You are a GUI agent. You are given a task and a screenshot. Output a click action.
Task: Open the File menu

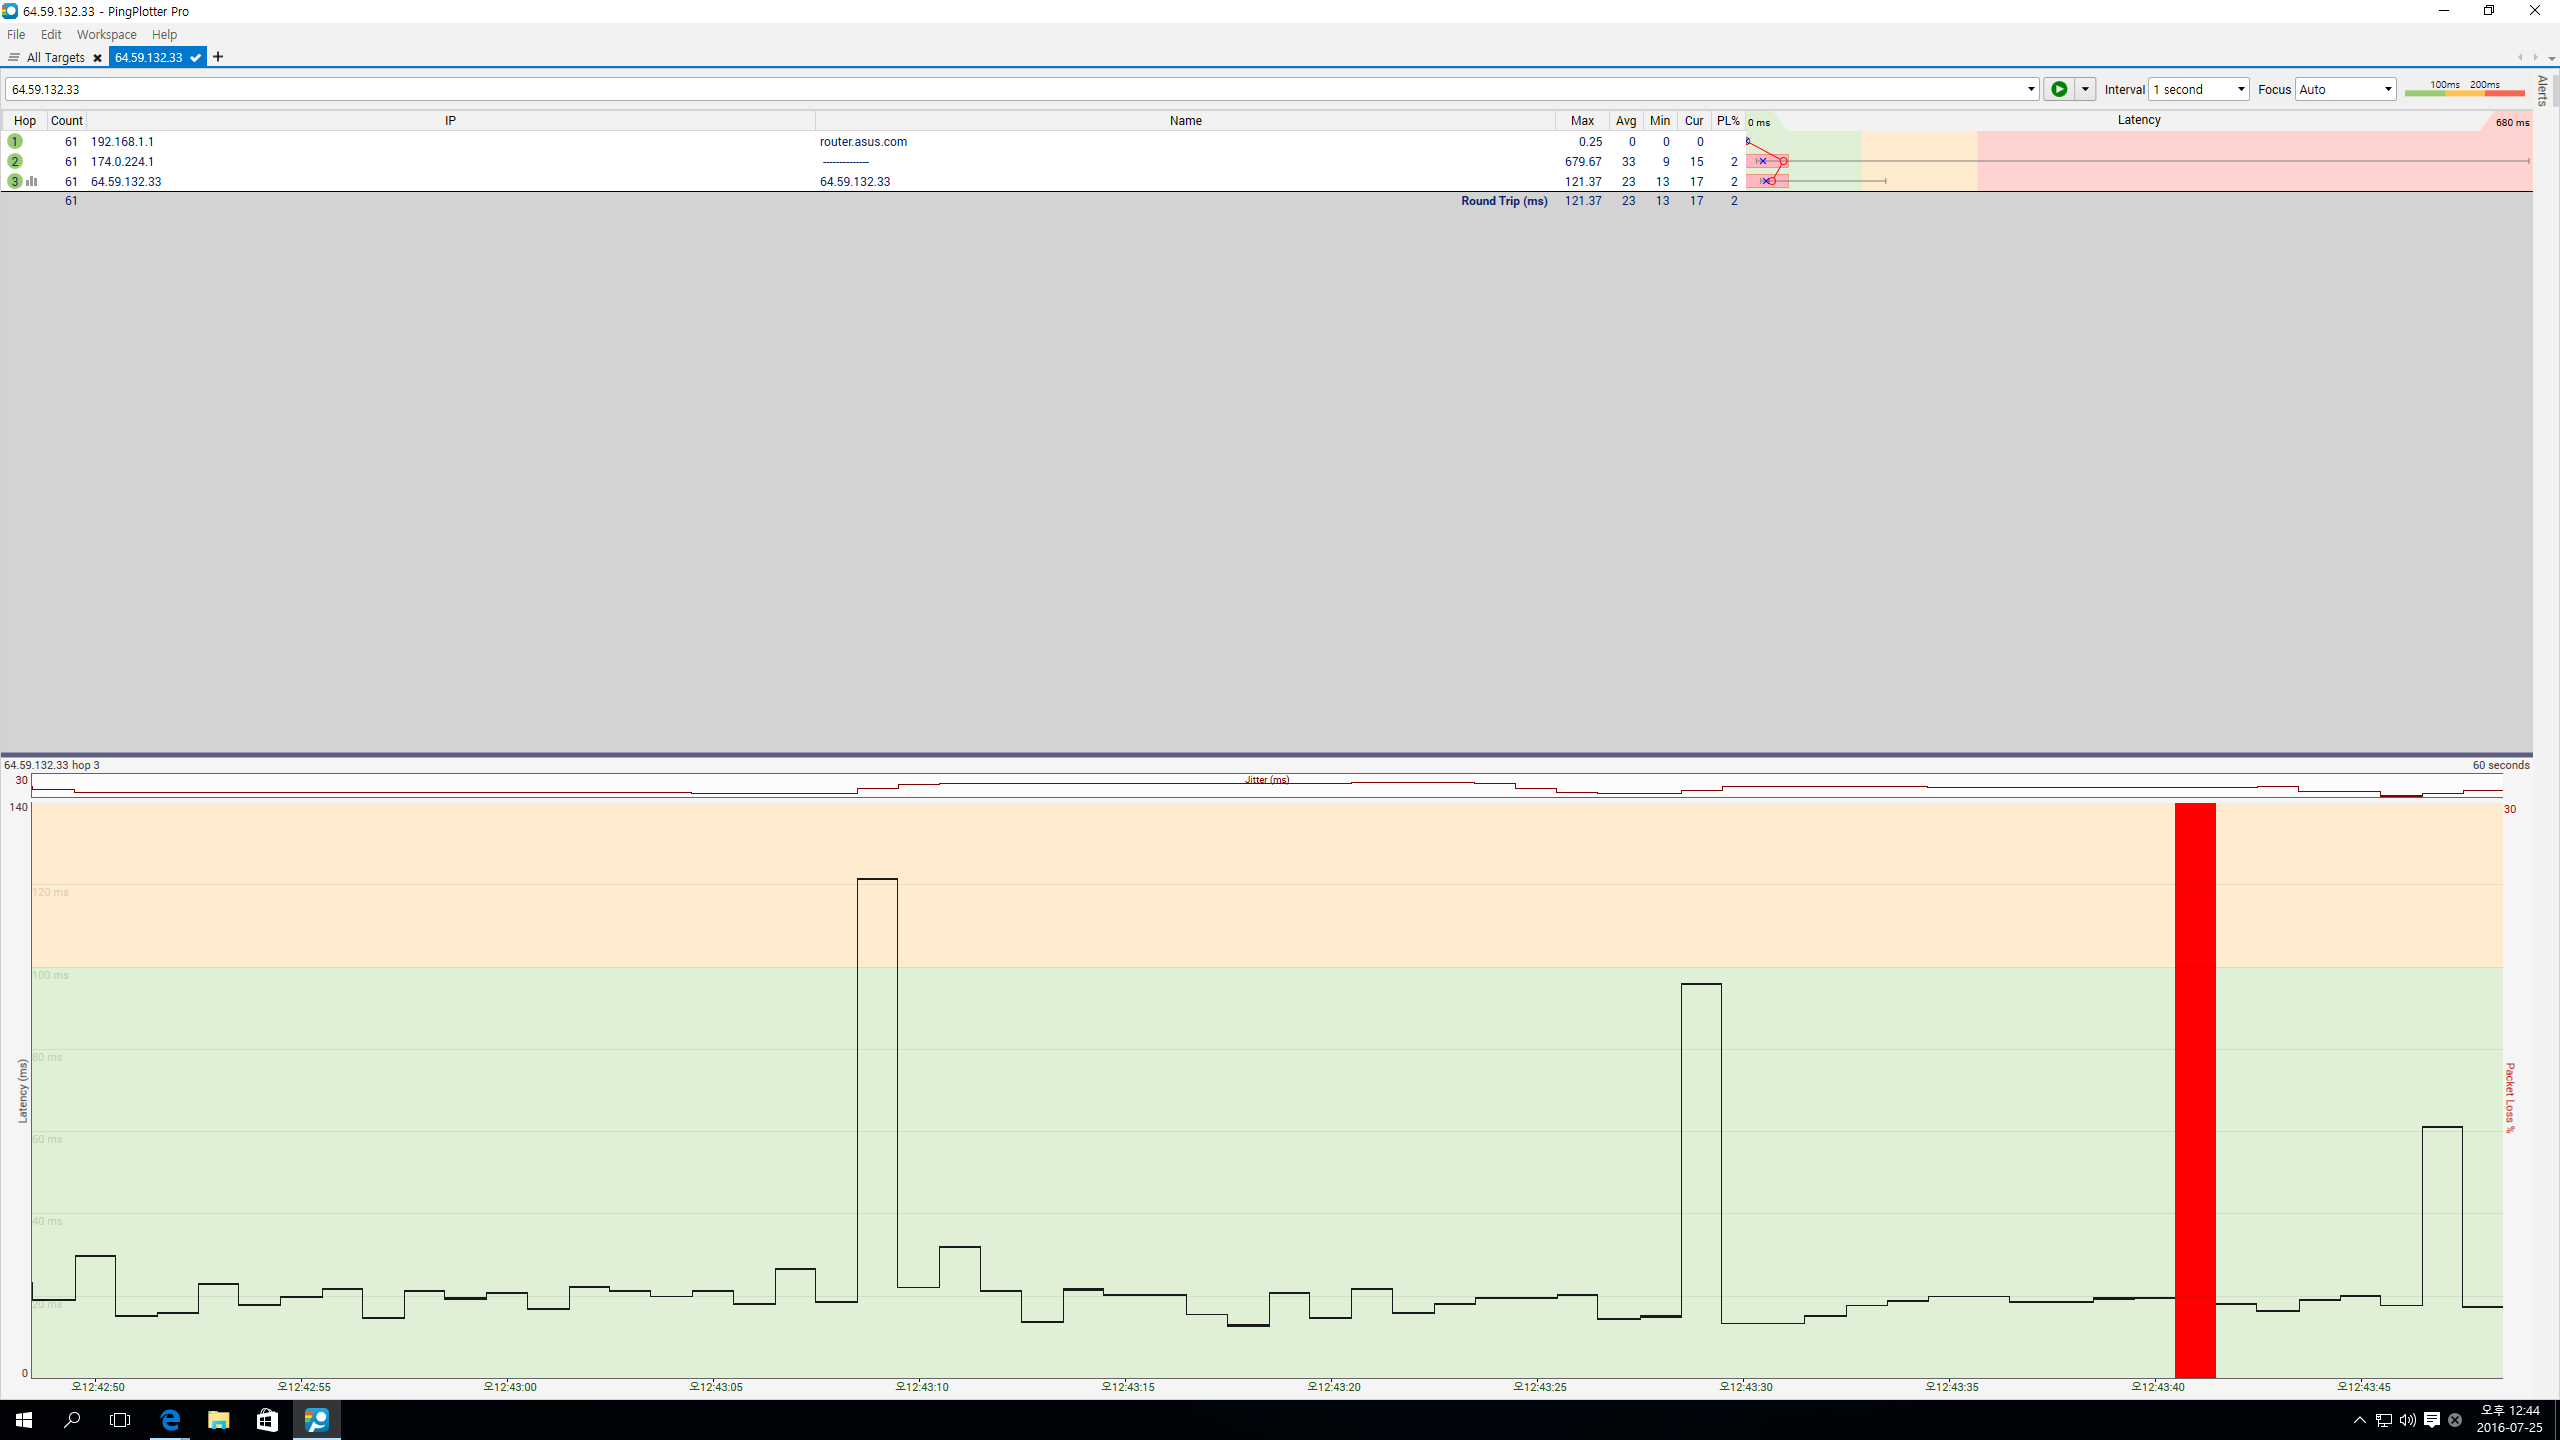[16, 34]
